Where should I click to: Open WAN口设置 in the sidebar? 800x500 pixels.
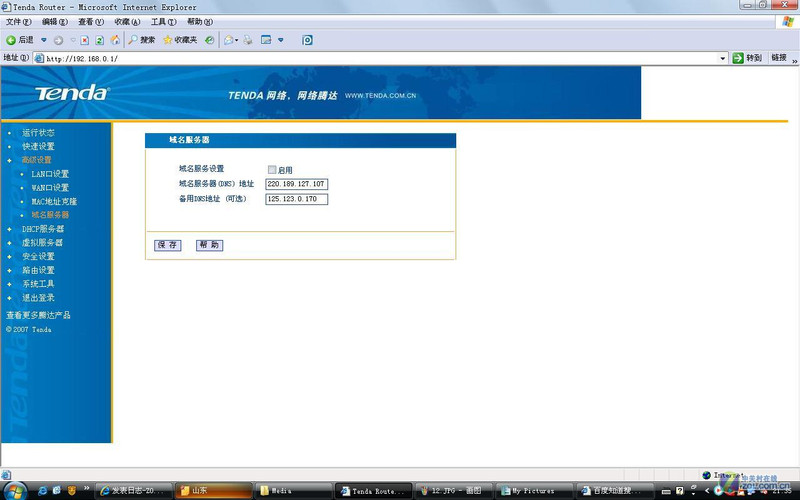coord(50,188)
